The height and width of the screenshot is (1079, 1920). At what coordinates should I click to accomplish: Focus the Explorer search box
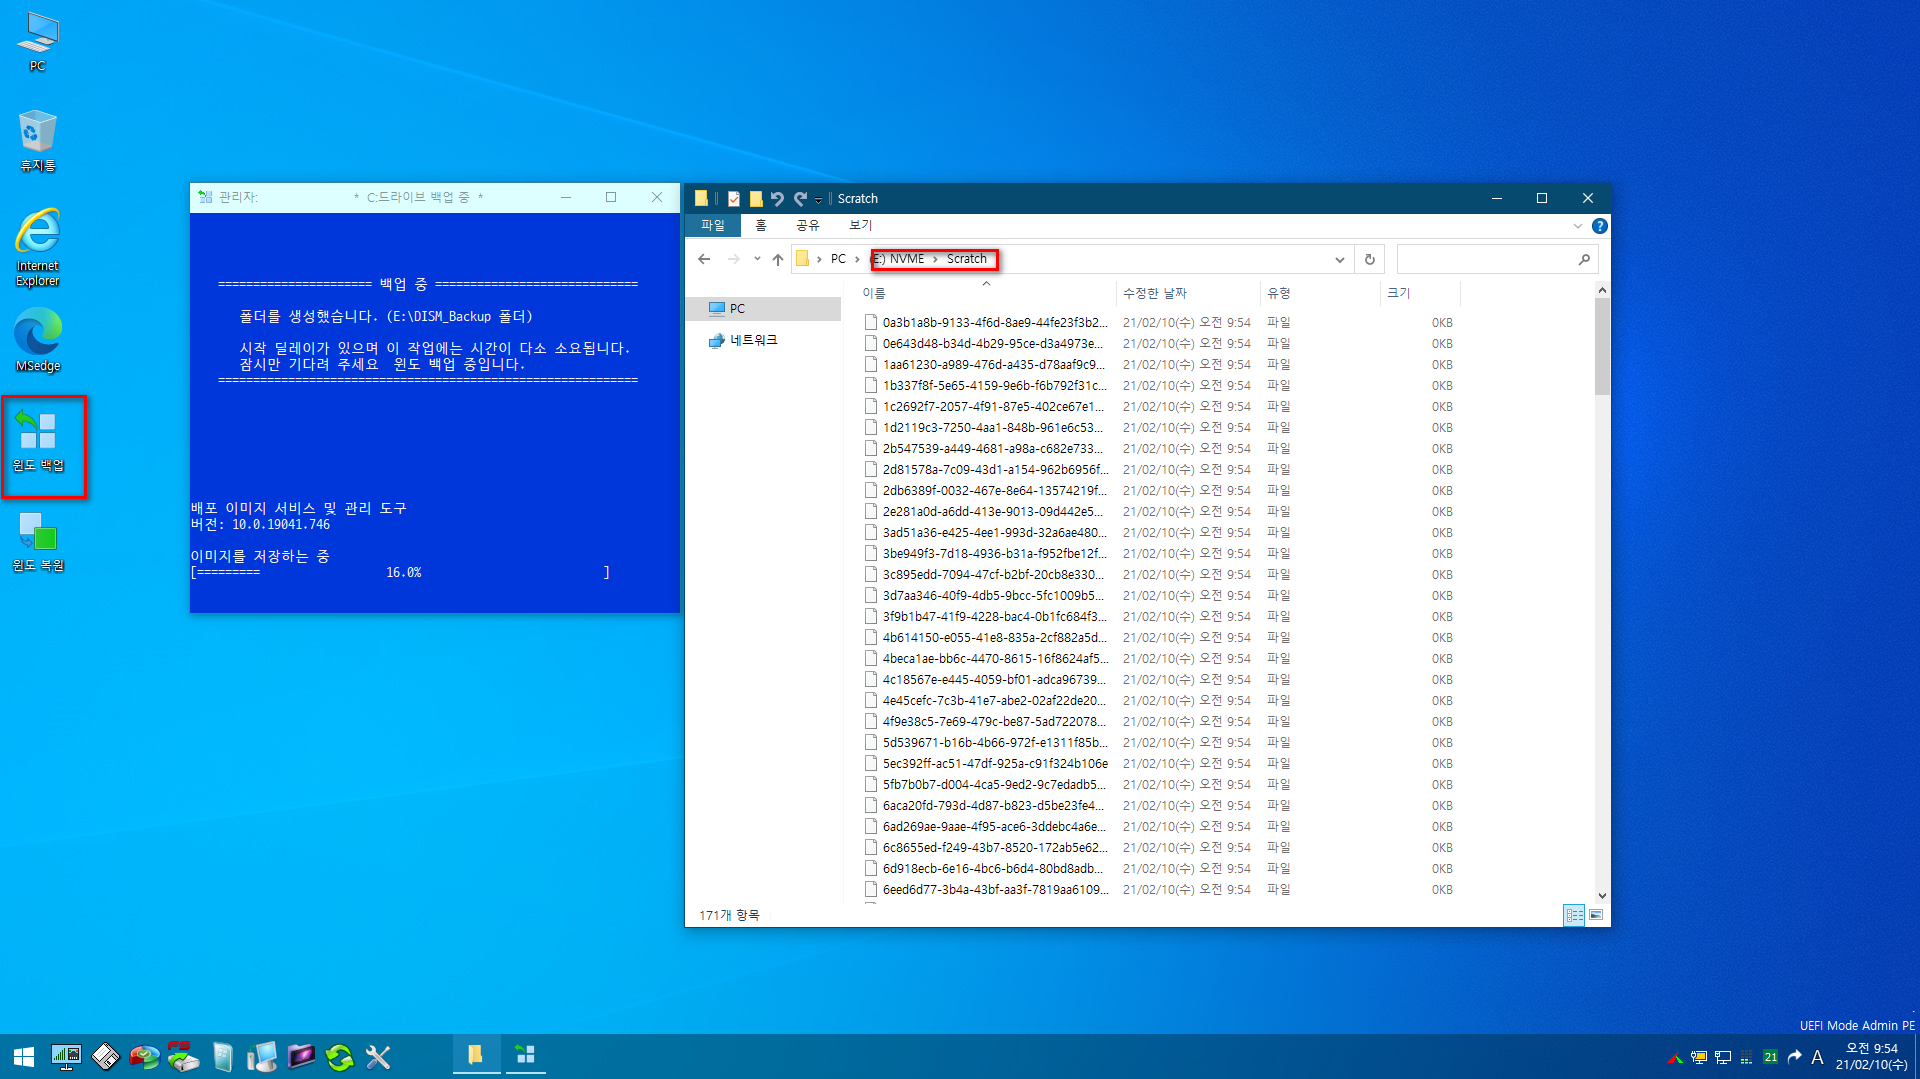tap(1497, 259)
